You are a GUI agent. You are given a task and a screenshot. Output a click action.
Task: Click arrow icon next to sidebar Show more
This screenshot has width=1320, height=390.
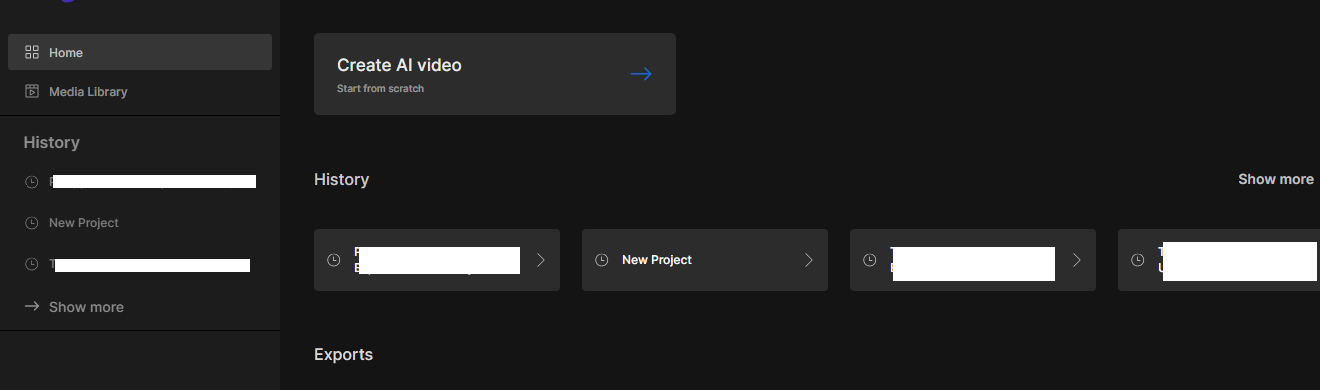click(32, 306)
